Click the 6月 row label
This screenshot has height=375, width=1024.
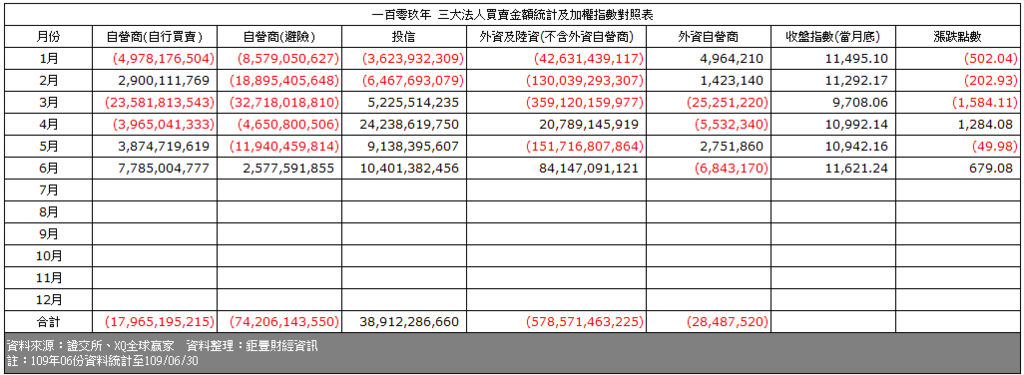click(48, 169)
